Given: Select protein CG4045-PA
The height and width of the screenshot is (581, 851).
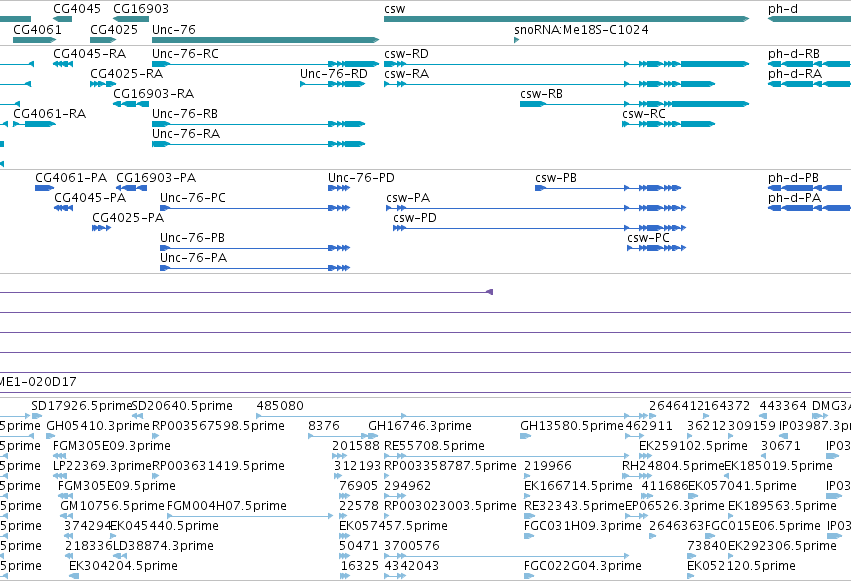Looking at the screenshot, I should (63, 208).
